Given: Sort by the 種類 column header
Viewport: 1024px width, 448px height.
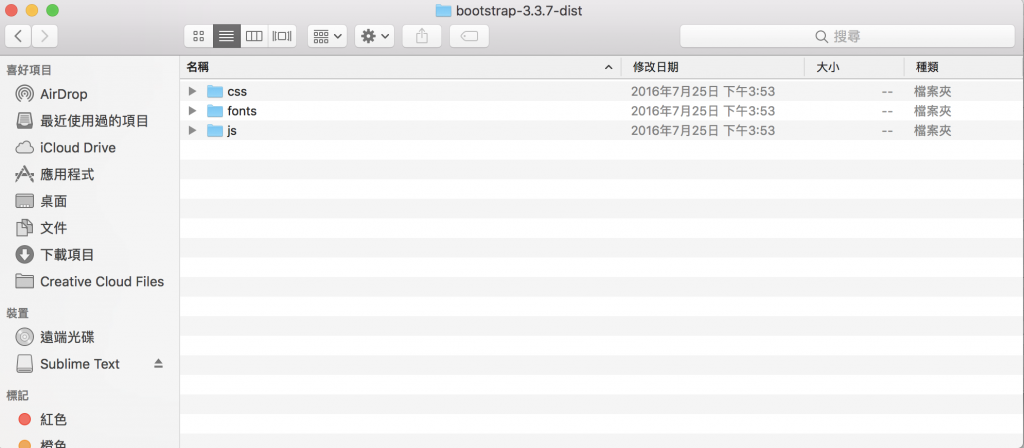Looking at the screenshot, I should pos(964,67).
